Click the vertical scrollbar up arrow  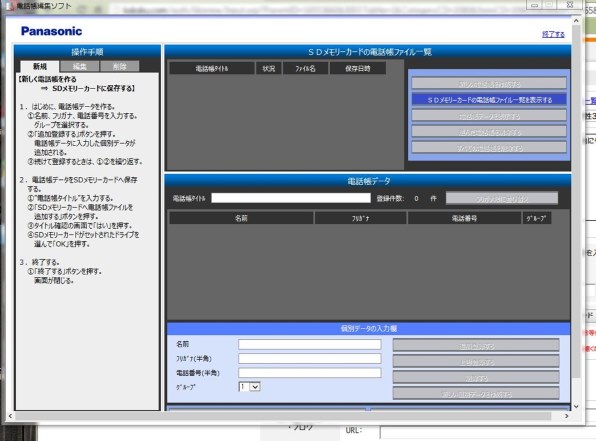point(576,21)
